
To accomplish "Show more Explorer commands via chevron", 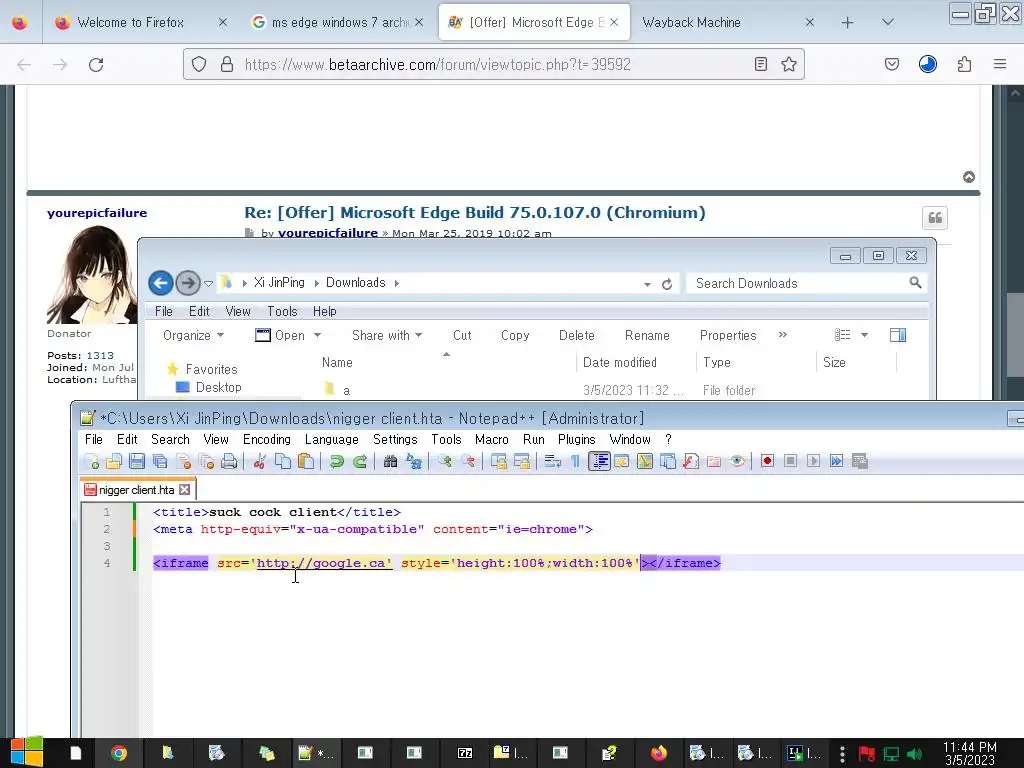I will (782, 335).
